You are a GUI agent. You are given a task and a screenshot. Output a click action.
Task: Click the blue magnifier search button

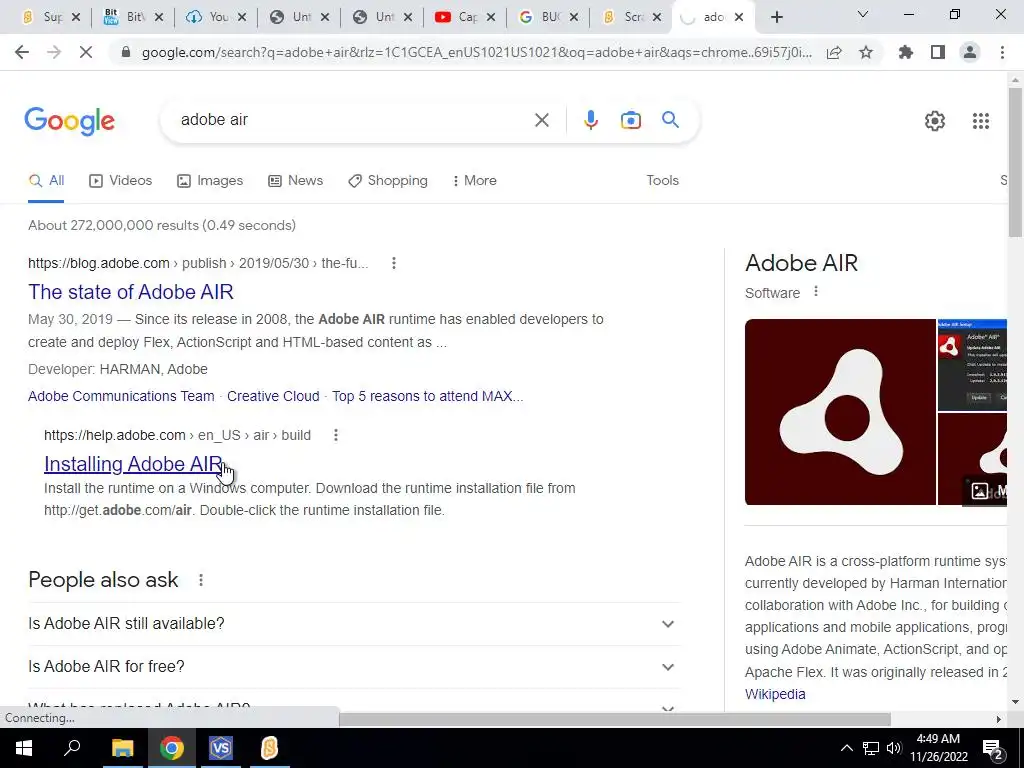pos(670,120)
